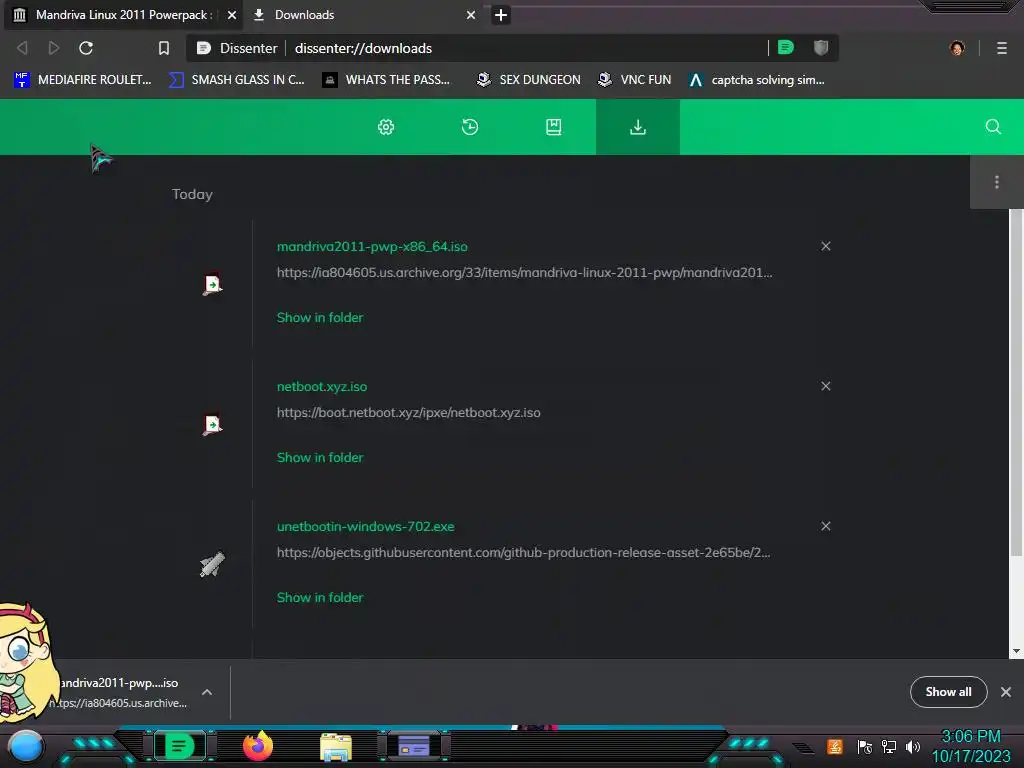Screen dimensions: 1024x768
Task: Open File Explorer from taskbar
Action: (x=336, y=746)
